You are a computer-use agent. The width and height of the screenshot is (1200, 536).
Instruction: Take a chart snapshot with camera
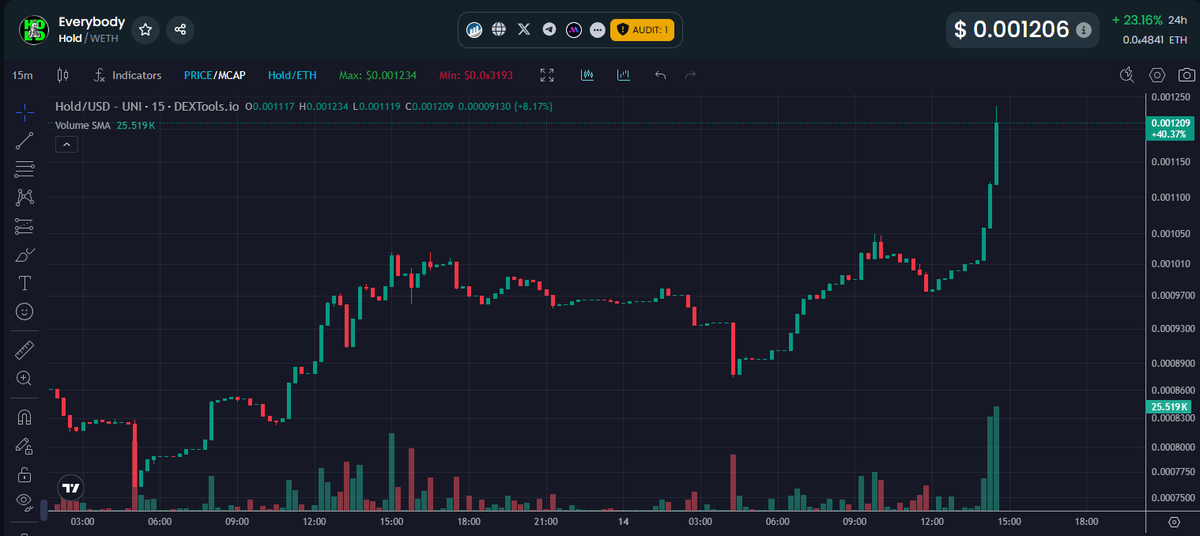[x=1186, y=75]
